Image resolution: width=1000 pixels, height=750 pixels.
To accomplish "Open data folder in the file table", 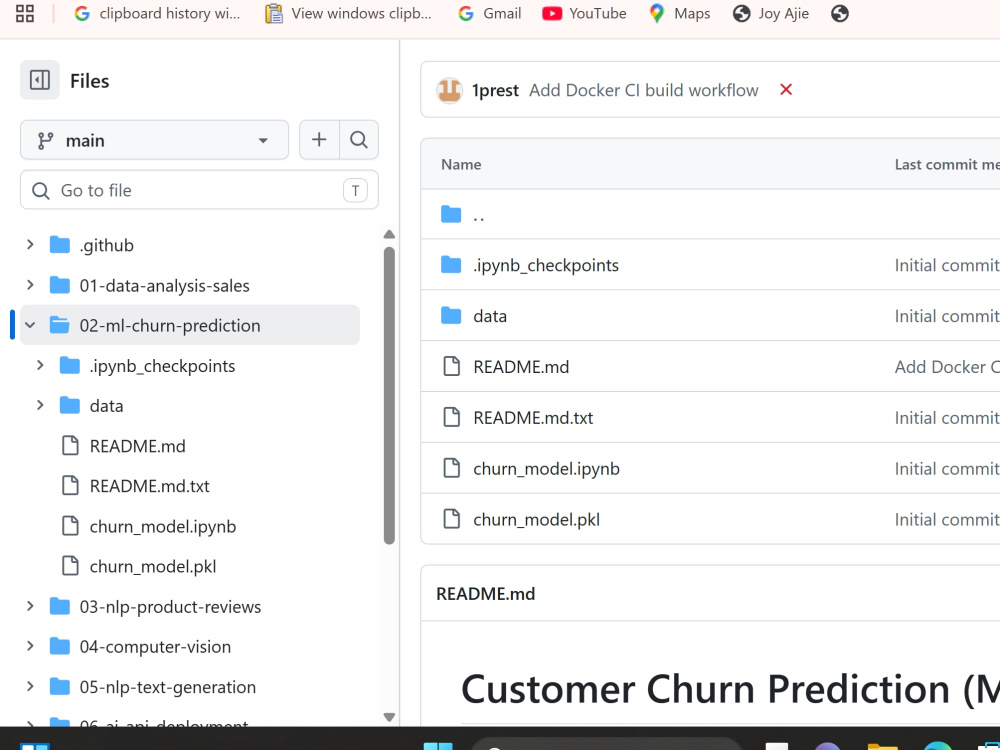I will [490, 316].
